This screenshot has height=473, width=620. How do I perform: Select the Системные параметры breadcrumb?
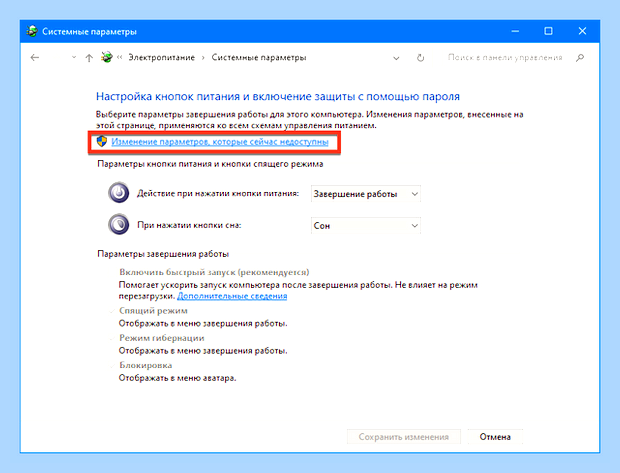click(259, 58)
